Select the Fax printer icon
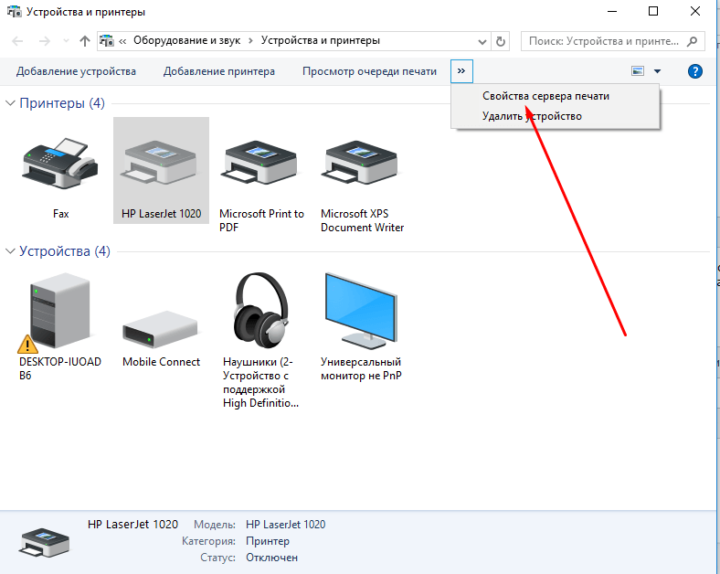The height and width of the screenshot is (574, 720). coord(60,166)
